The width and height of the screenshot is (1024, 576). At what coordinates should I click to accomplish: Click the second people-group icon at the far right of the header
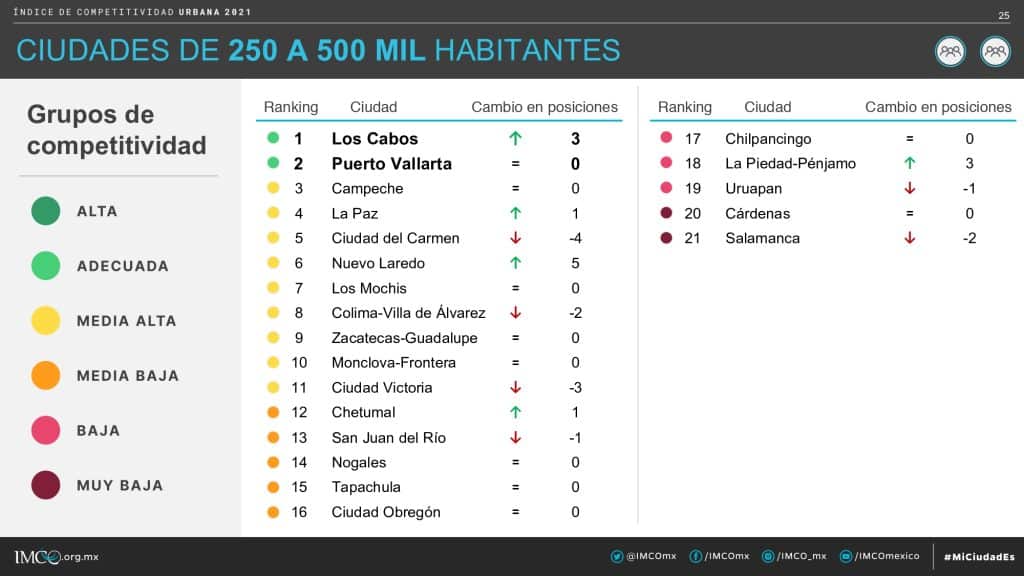point(995,52)
